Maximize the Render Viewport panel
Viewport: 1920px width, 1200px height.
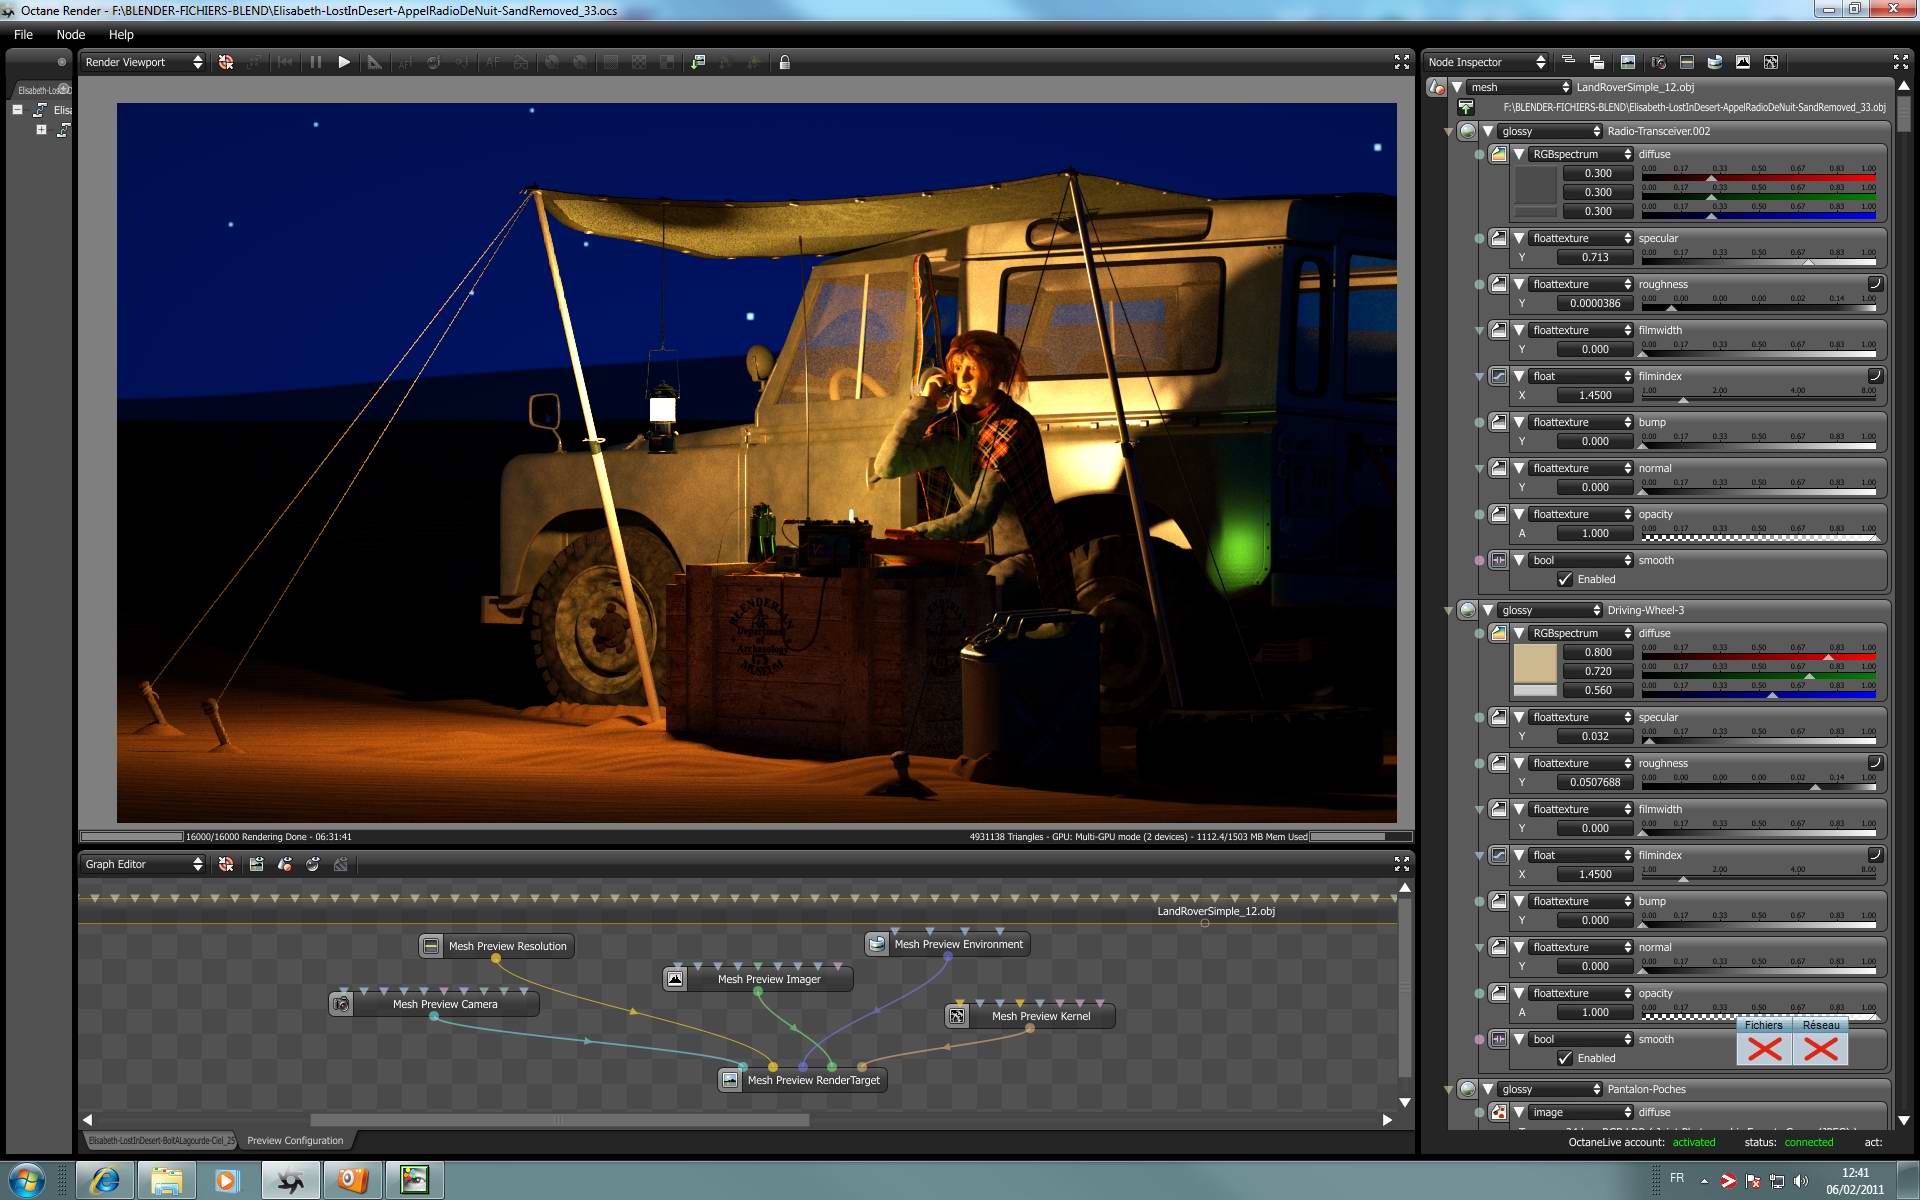point(1401,62)
